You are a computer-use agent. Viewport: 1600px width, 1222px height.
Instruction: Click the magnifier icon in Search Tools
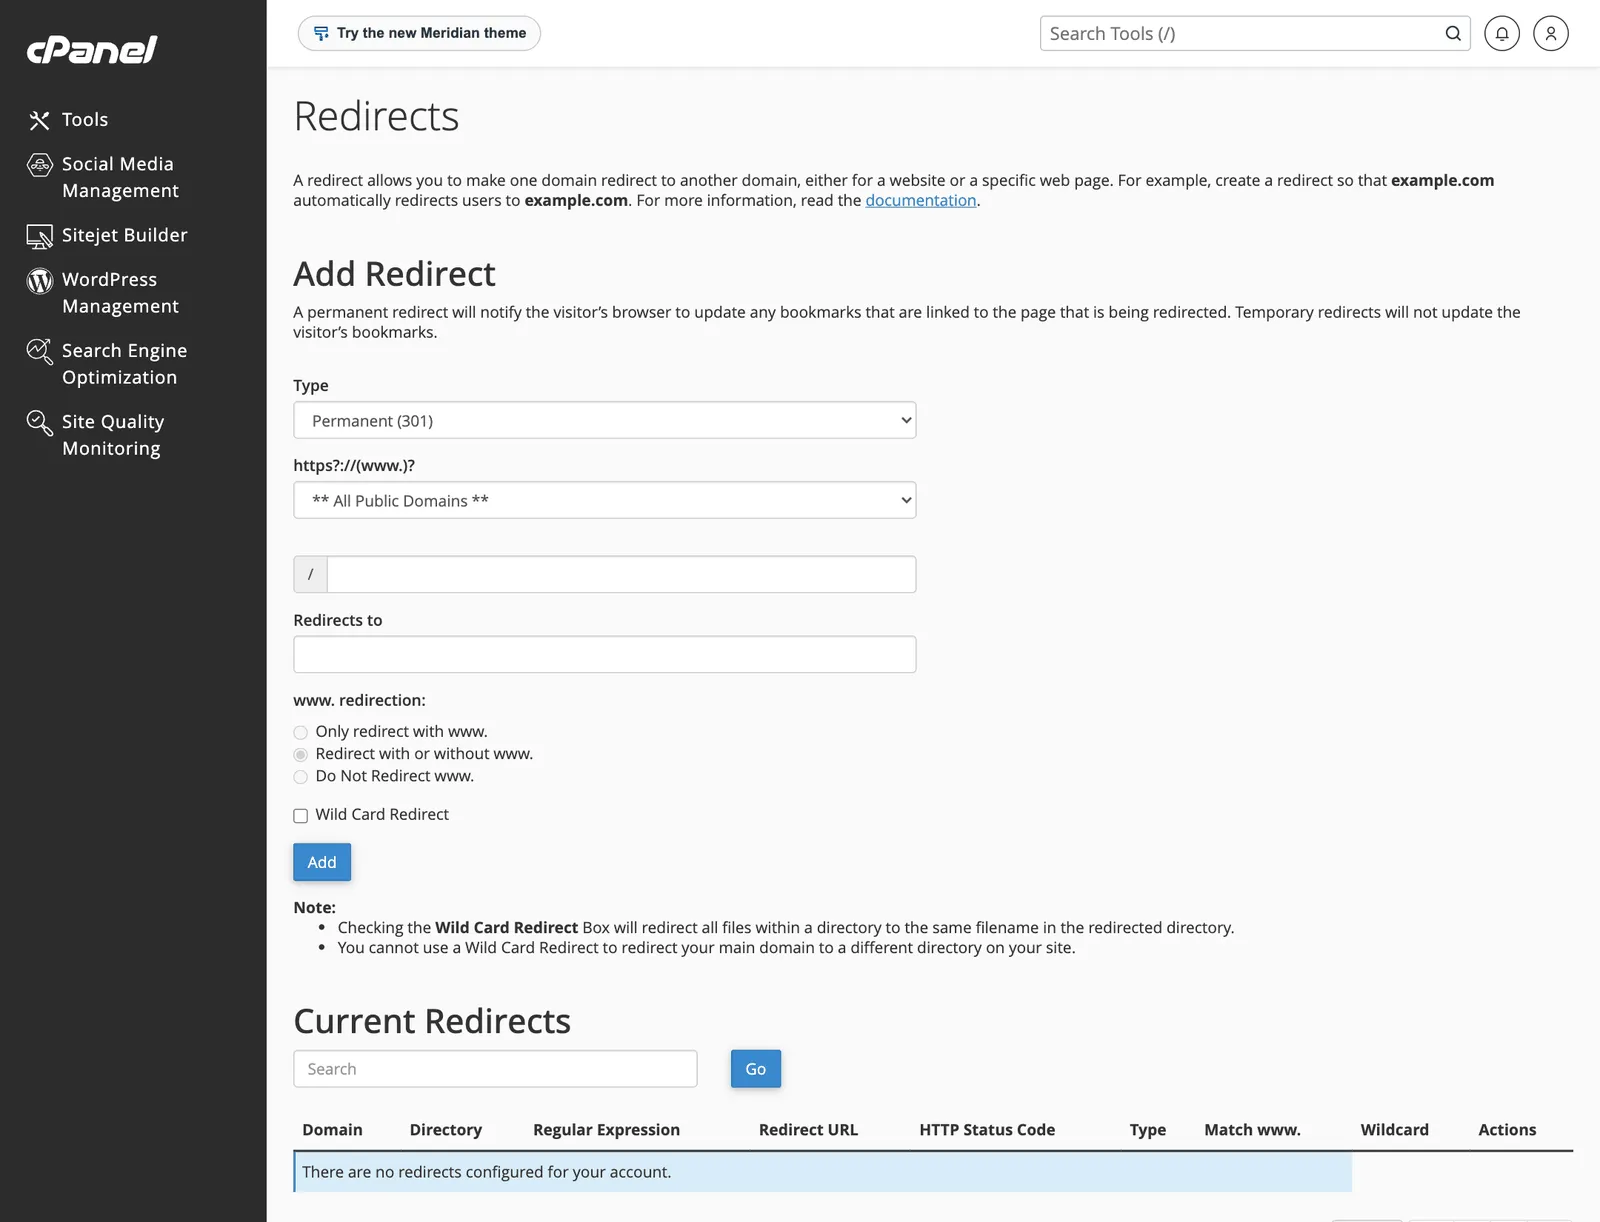click(x=1453, y=33)
